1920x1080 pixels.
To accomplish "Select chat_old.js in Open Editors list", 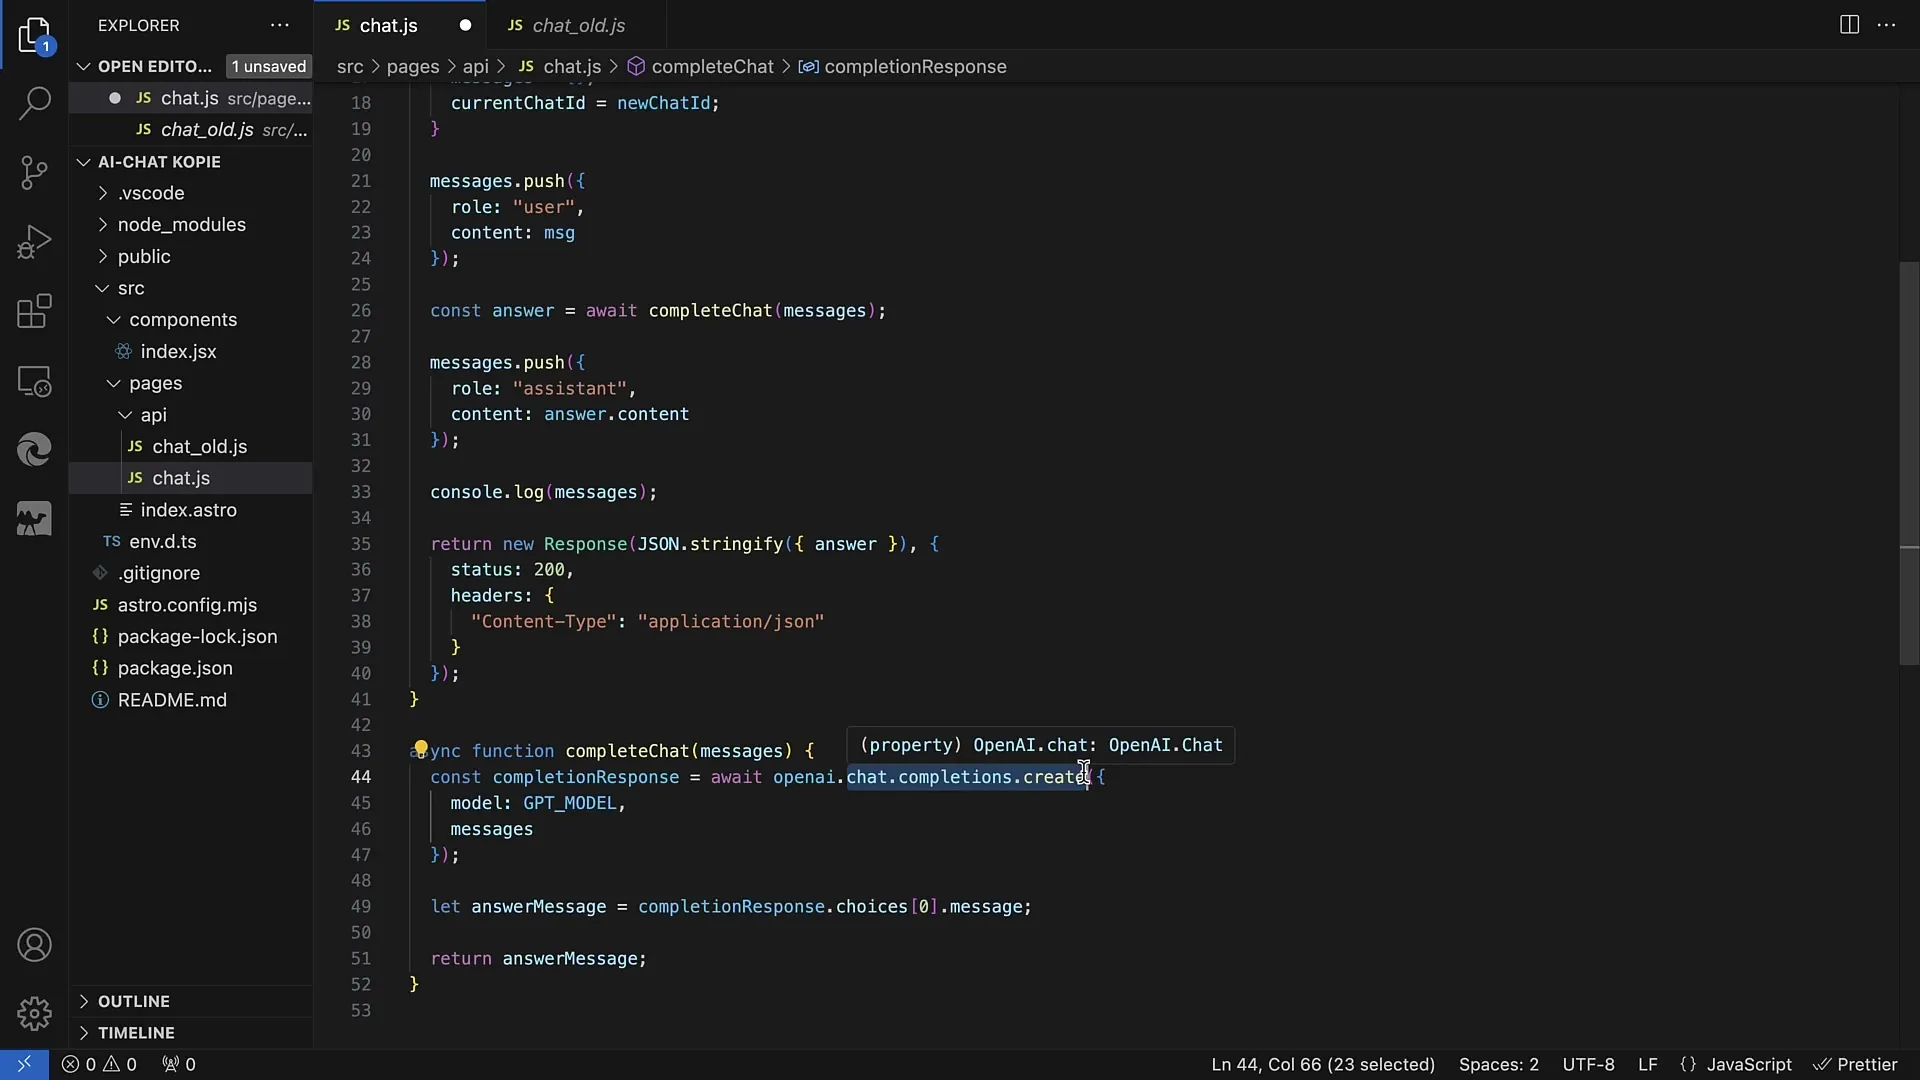I will (190, 130).
